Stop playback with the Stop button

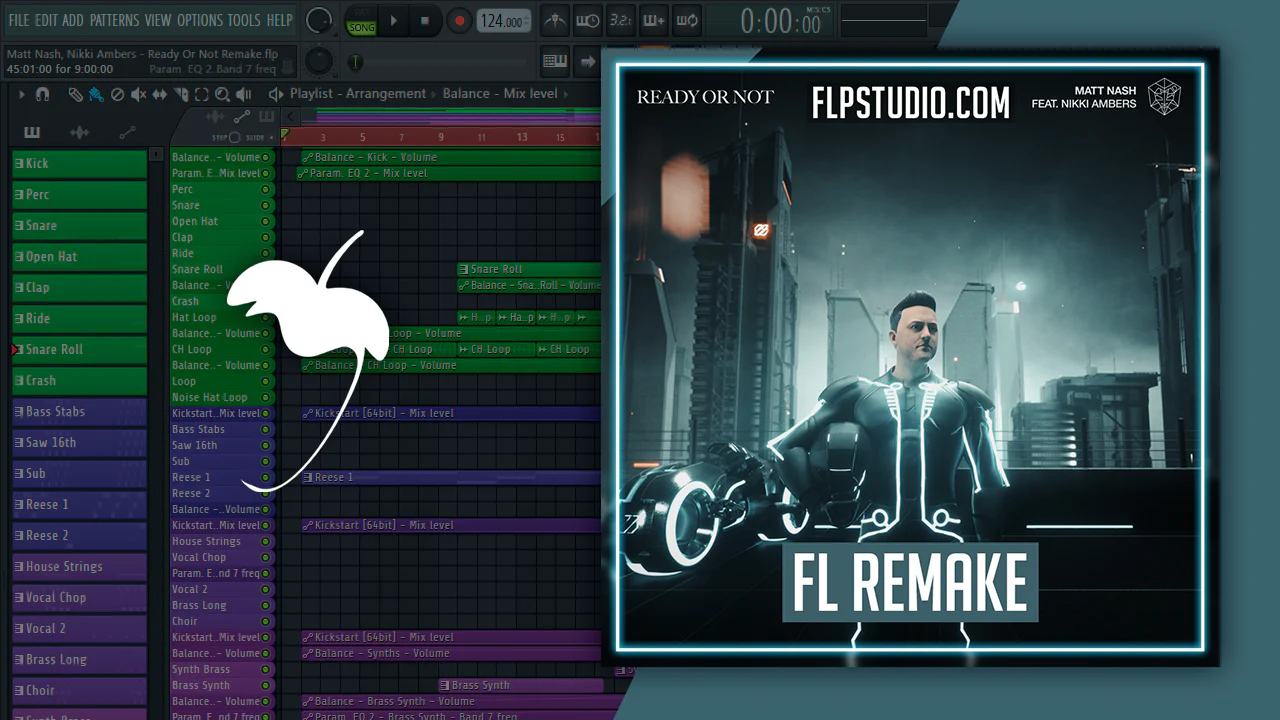[424, 20]
